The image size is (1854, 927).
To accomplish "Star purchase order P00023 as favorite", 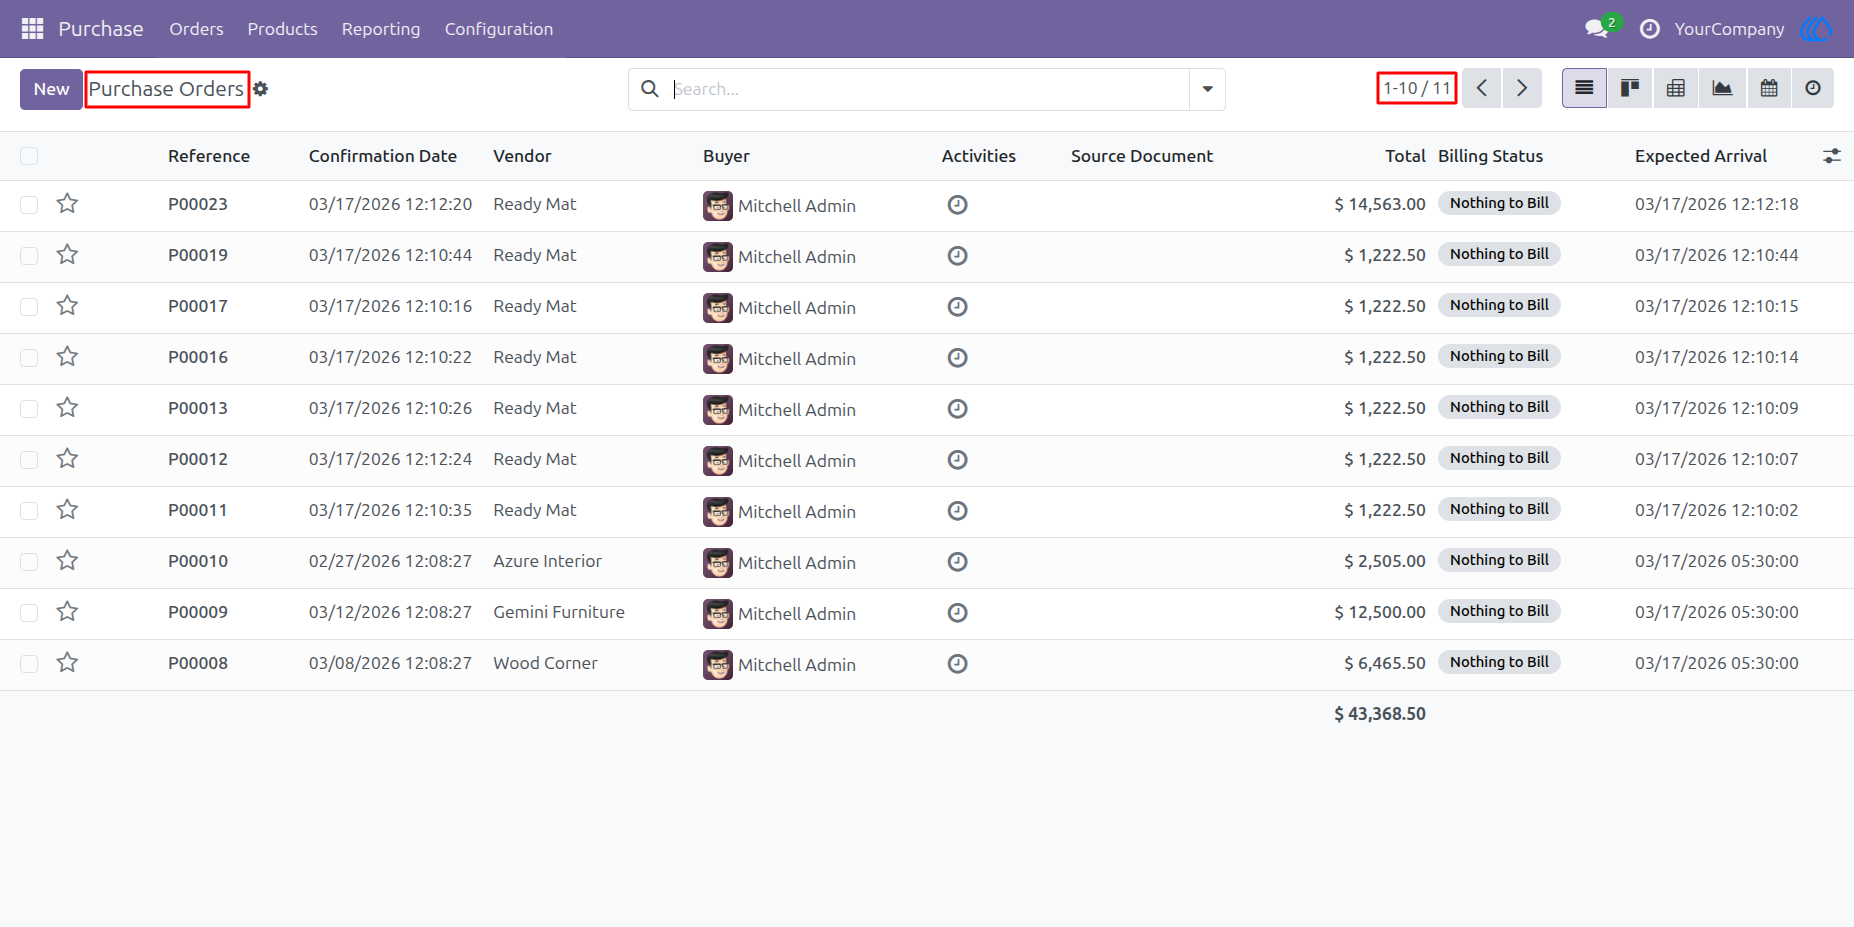I will 67,204.
